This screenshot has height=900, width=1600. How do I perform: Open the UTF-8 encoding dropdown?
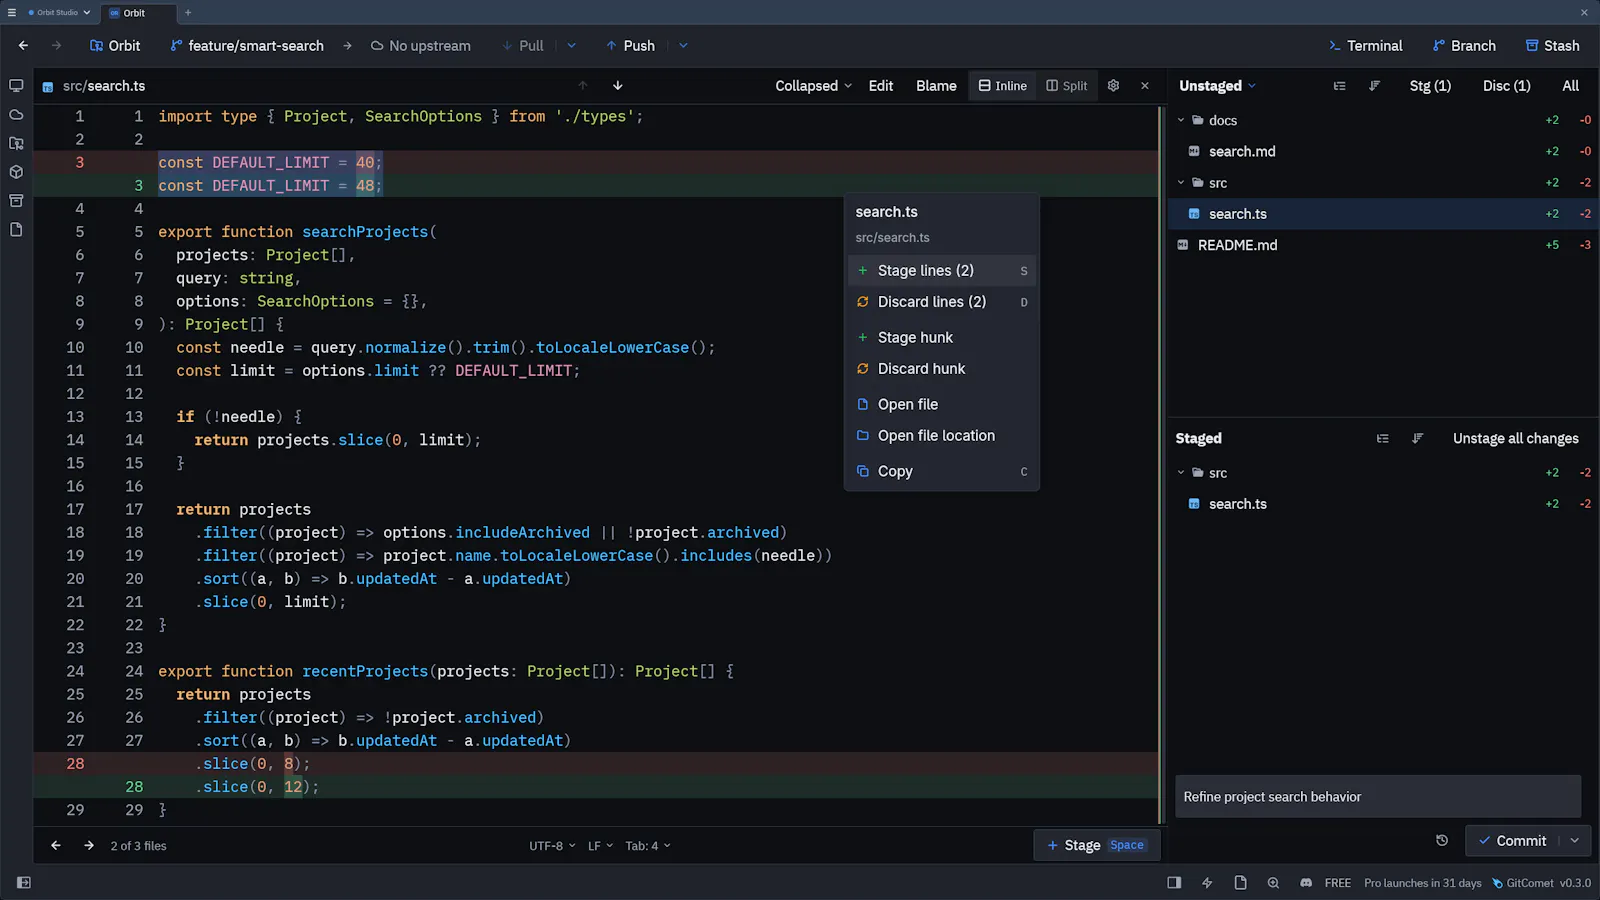pyautogui.click(x=552, y=846)
